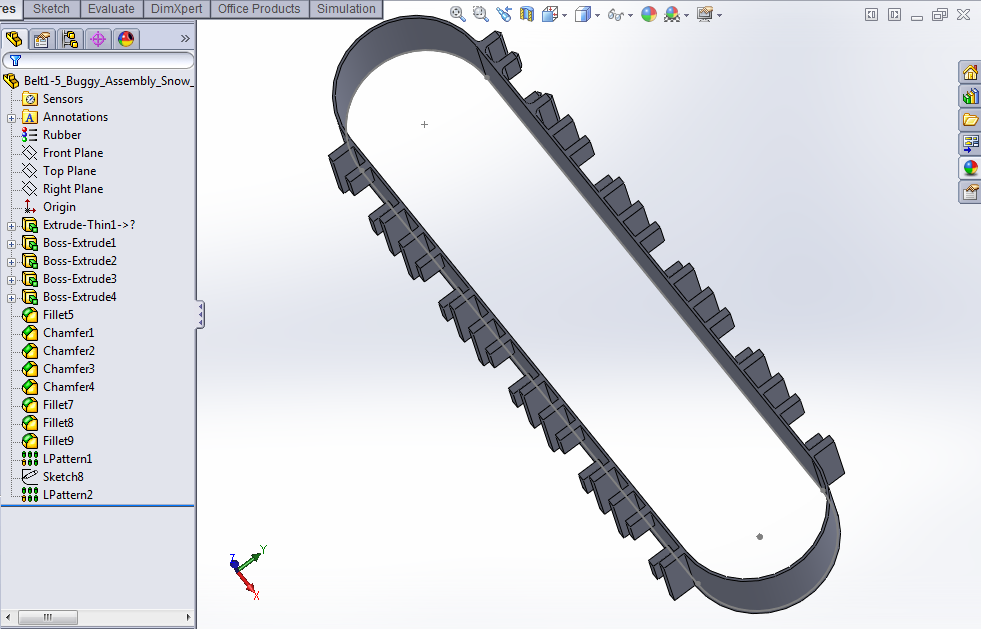Open the view orientation dropdown
This screenshot has height=629, width=981.
tap(566, 15)
